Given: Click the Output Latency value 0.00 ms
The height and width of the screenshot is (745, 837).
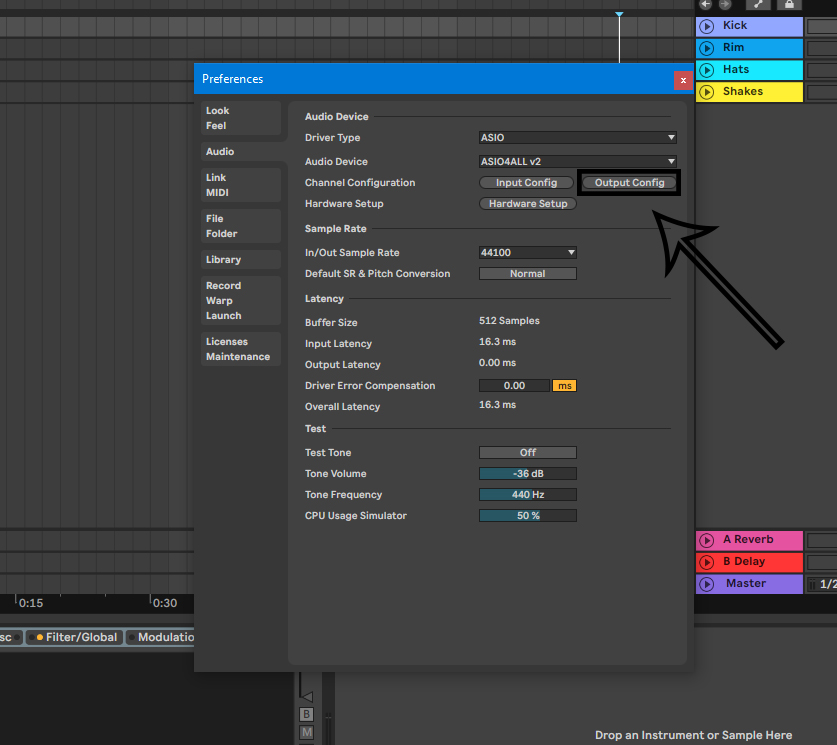Looking at the screenshot, I should point(498,363).
